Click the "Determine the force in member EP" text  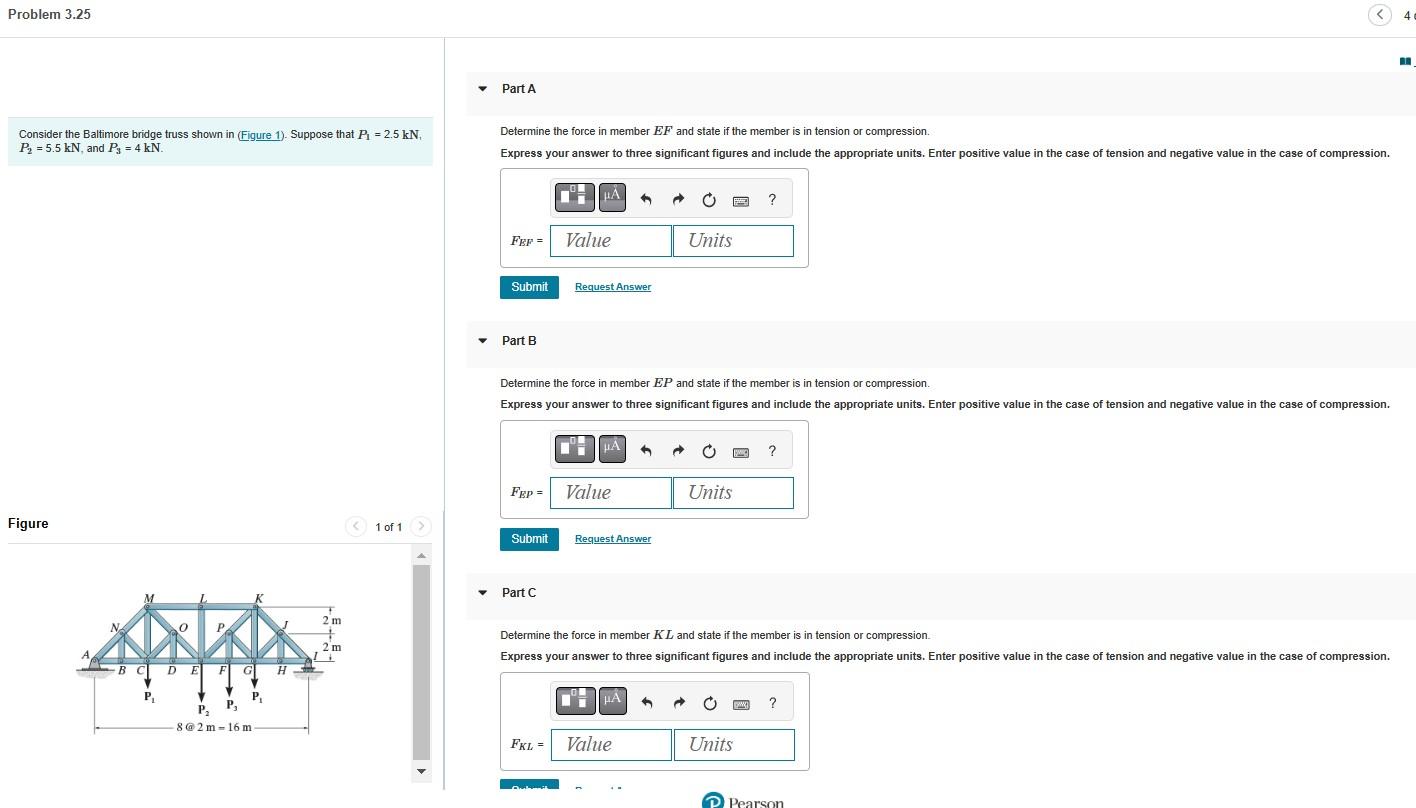[715, 383]
